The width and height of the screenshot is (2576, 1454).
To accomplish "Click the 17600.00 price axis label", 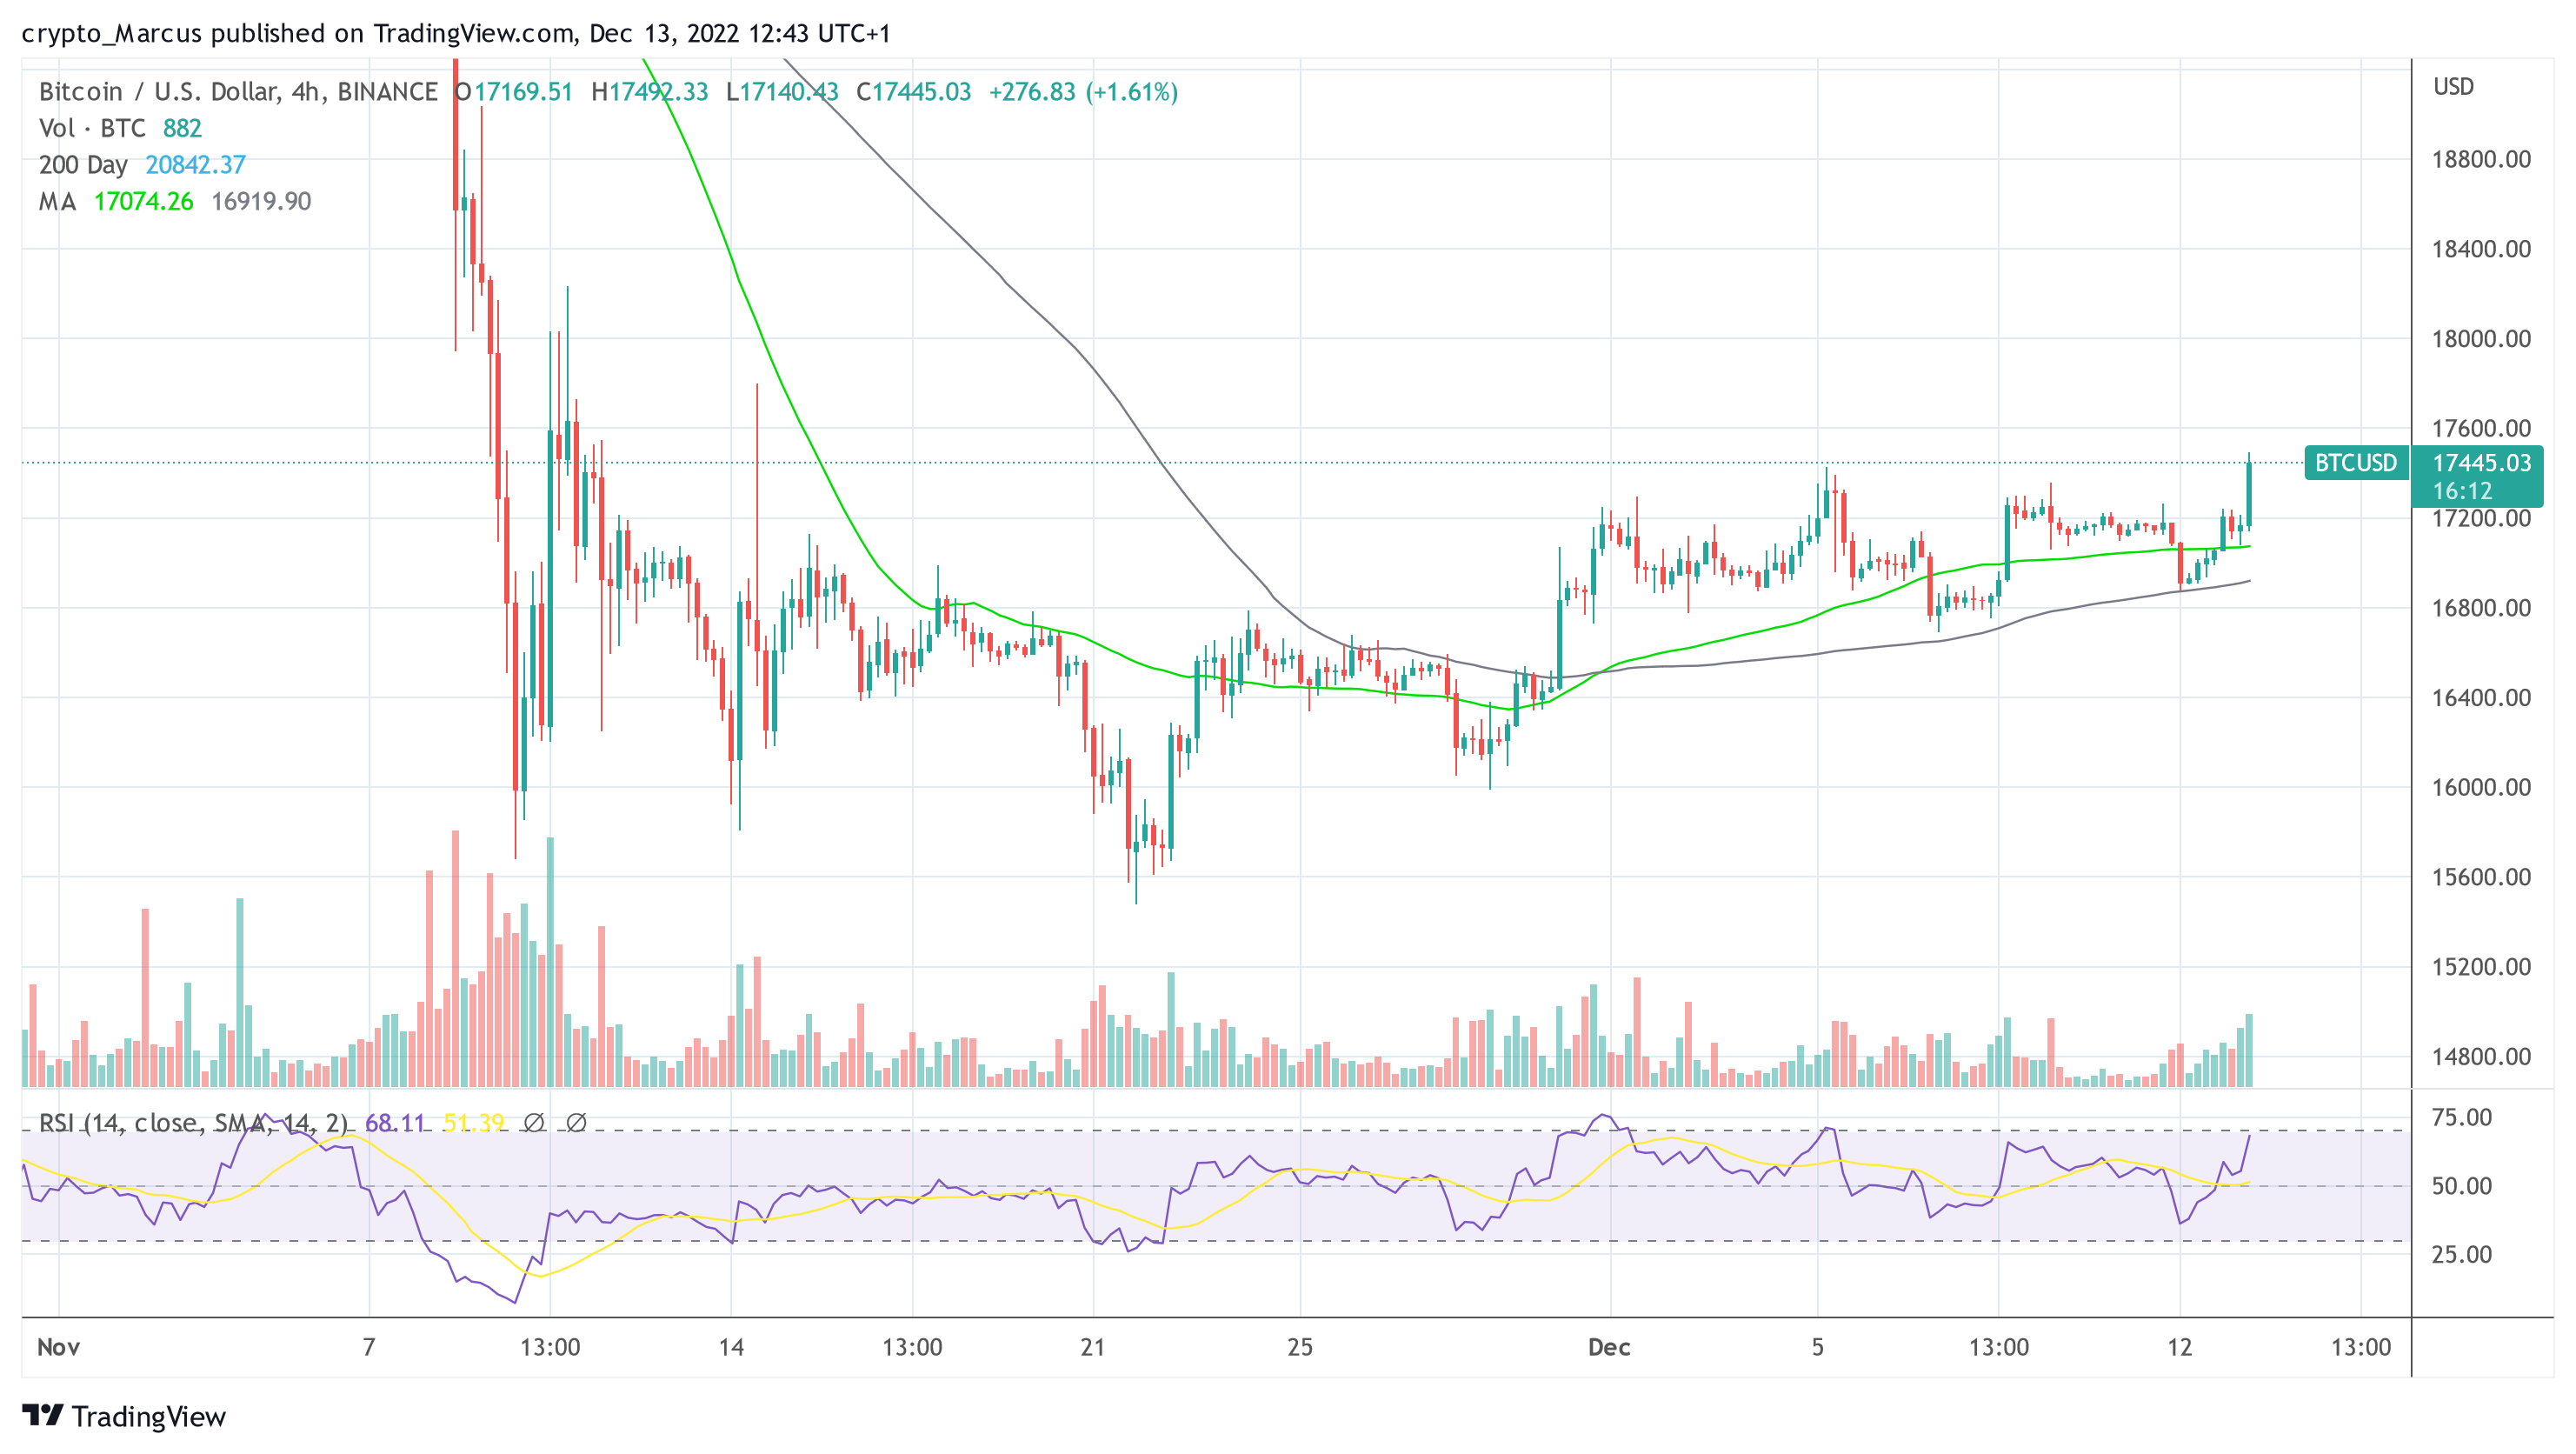I will pos(2481,429).
